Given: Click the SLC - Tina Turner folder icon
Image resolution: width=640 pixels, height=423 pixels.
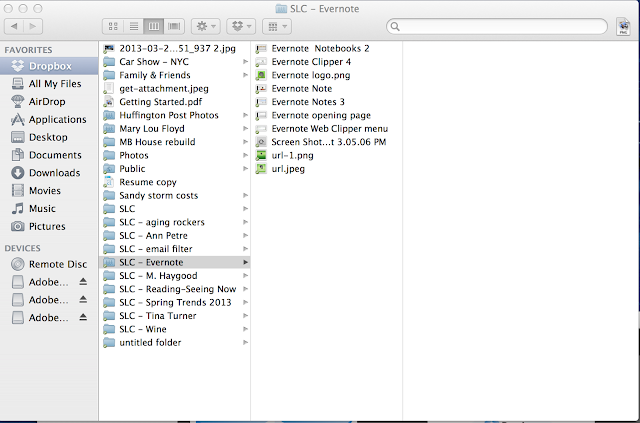Looking at the screenshot, I should [x=109, y=316].
